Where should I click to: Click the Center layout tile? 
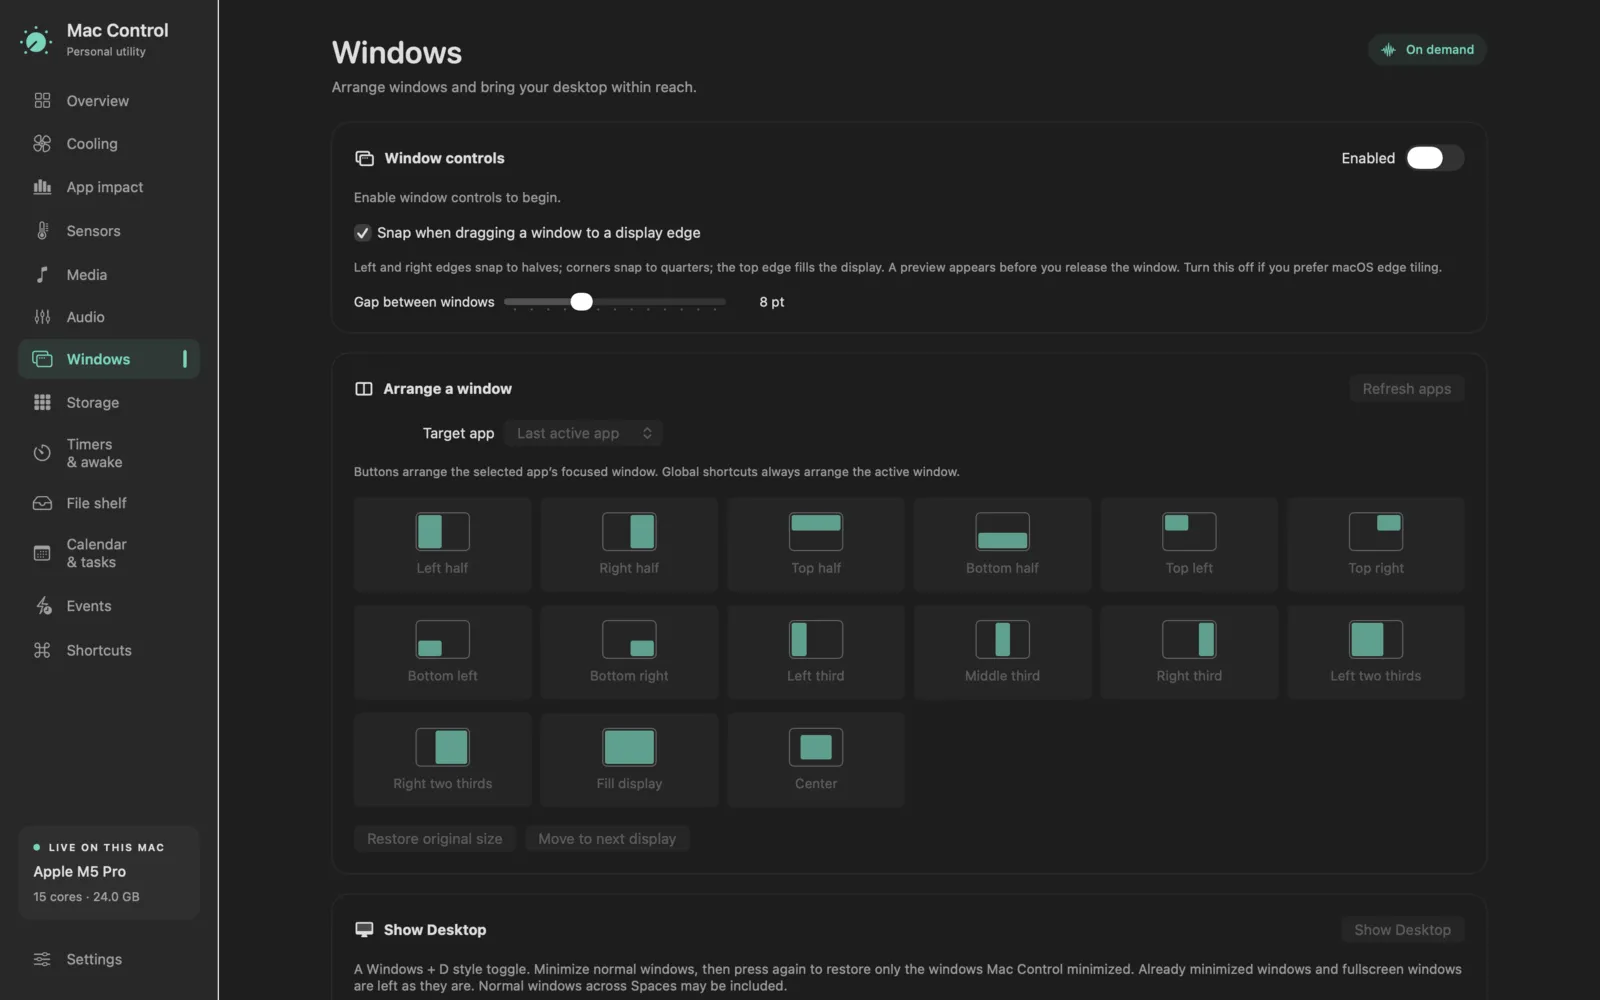(x=816, y=760)
